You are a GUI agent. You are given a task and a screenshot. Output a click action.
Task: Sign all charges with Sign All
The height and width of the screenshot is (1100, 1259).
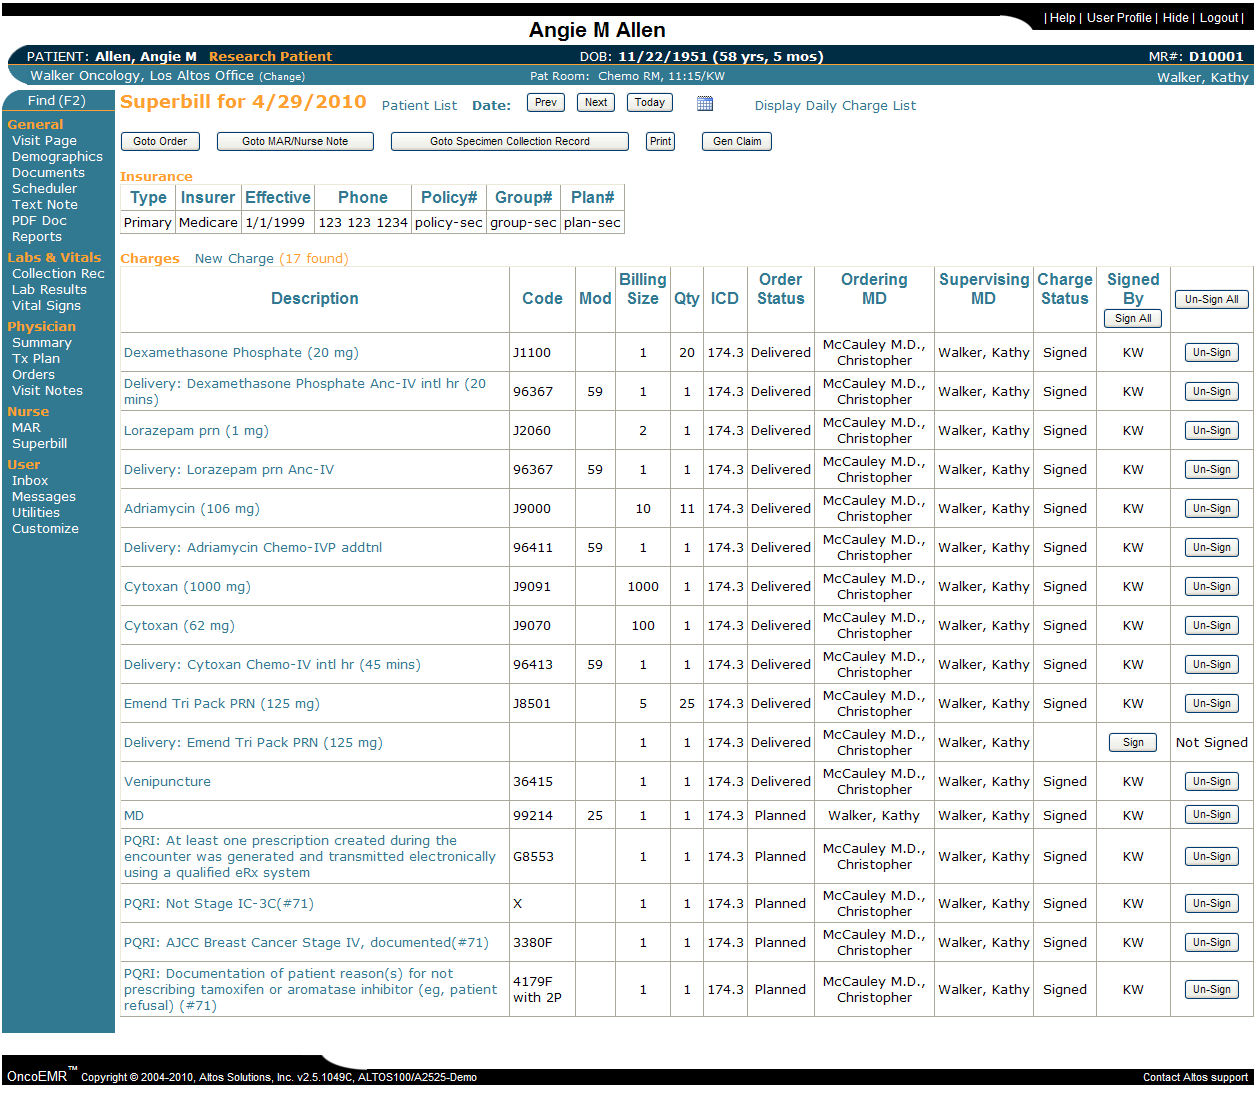point(1132,318)
